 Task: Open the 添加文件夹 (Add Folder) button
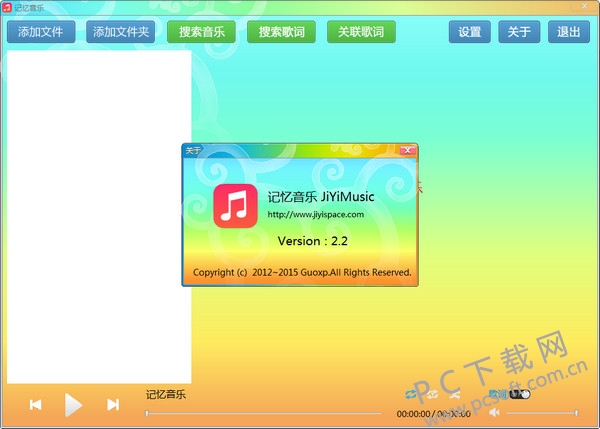(121, 32)
